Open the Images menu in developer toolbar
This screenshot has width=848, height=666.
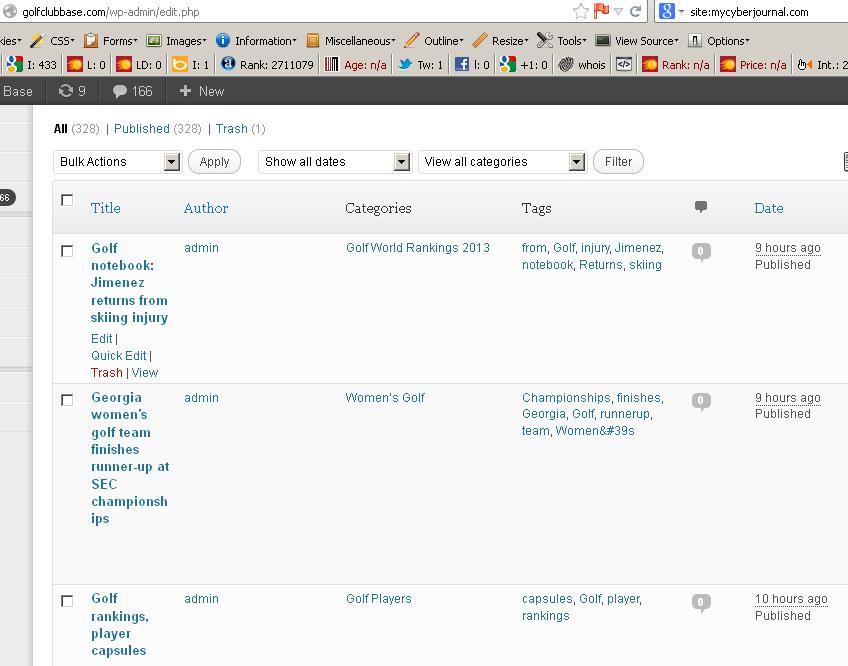tap(177, 41)
